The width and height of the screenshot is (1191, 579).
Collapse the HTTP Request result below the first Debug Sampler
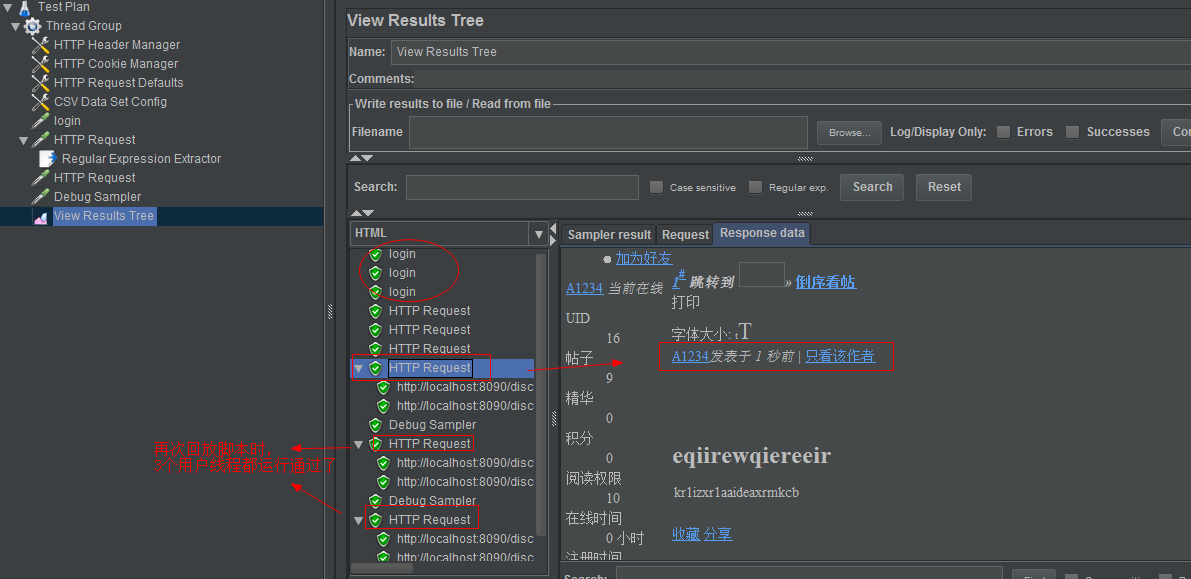pyautogui.click(x=359, y=444)
